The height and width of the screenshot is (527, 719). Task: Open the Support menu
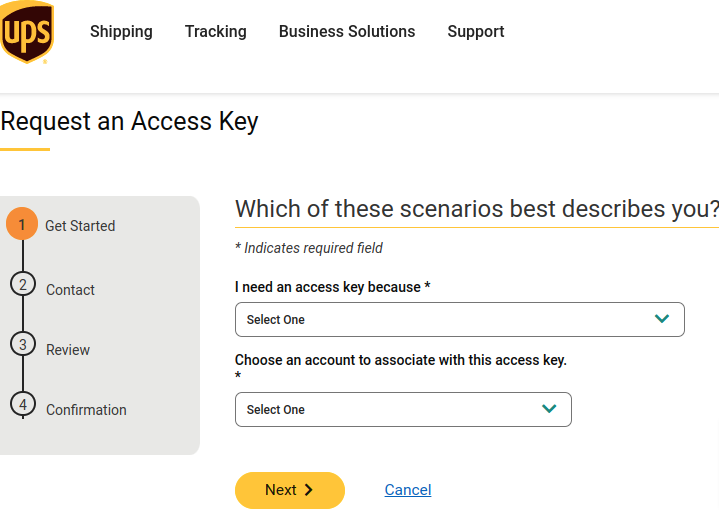[475, 31]
